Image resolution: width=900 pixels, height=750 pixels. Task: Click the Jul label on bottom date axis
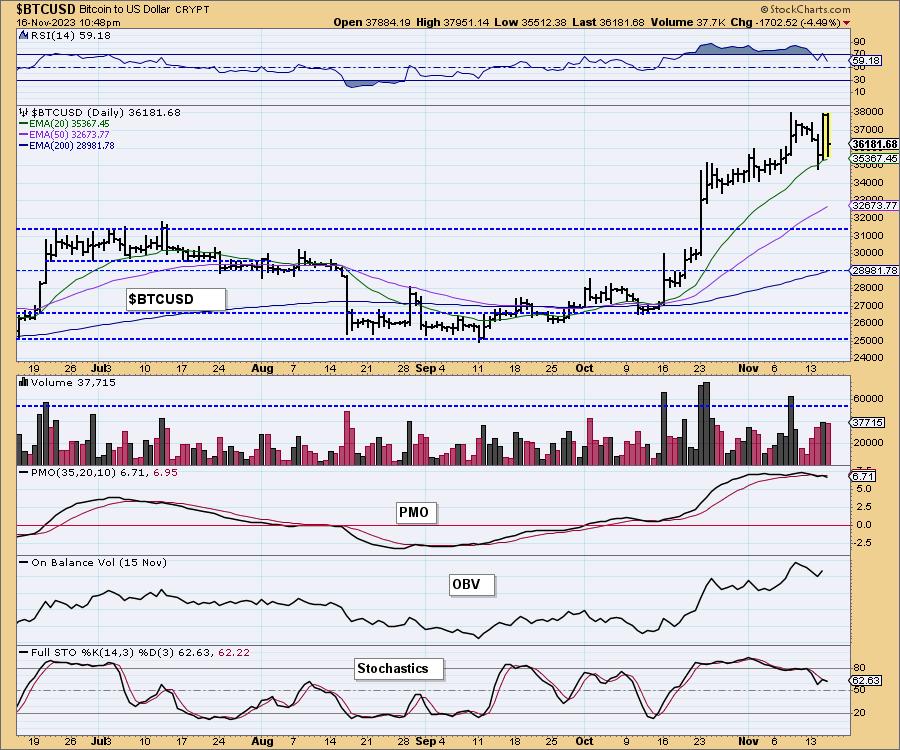coord(99,741)
